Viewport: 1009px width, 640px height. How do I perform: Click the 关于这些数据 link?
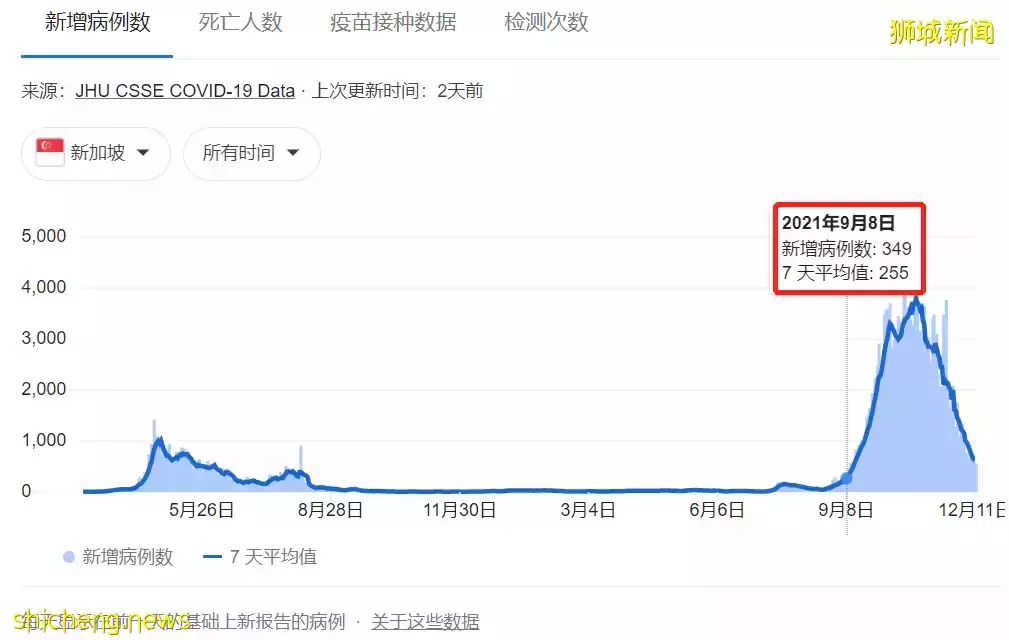pyautogui.click(x=425, y=621)
